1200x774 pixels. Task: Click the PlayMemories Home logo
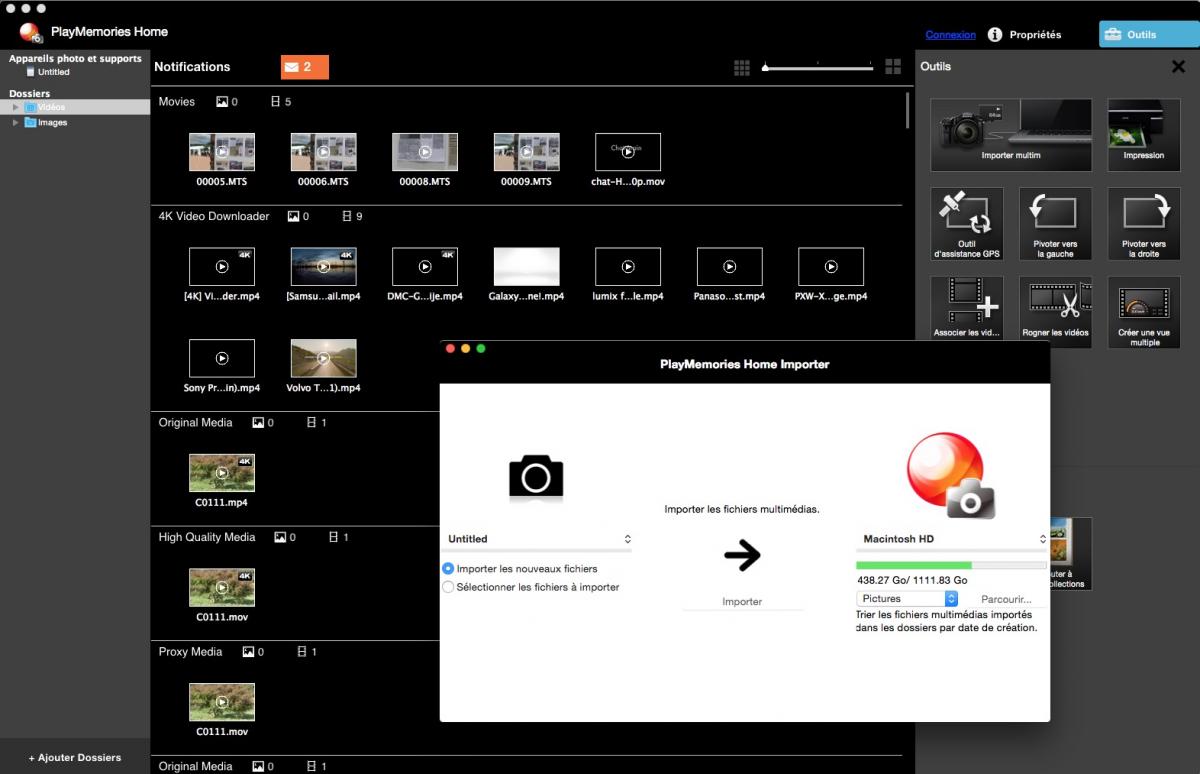(31, 33)
